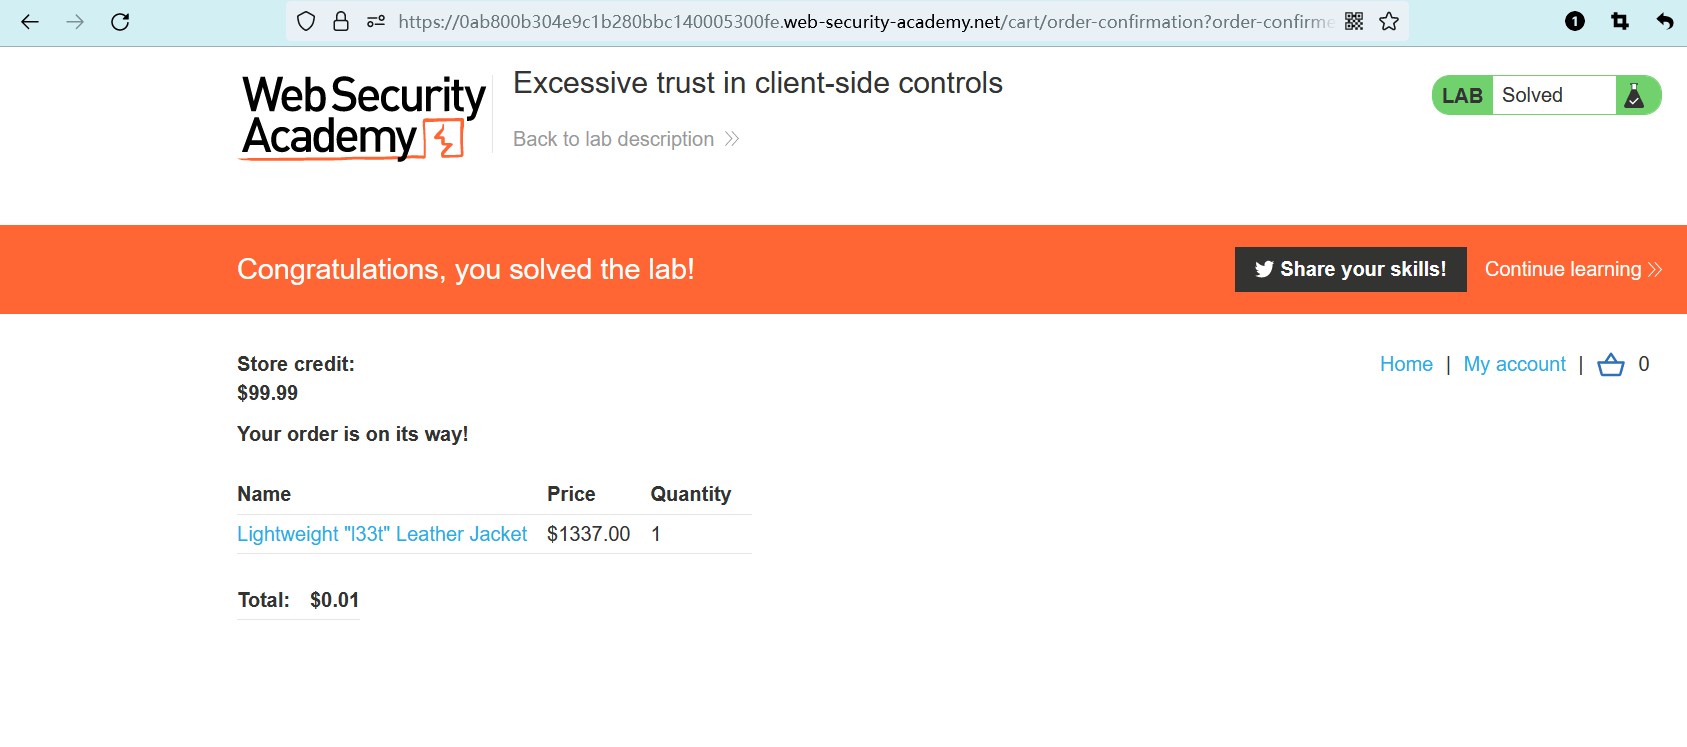Reload the current page
The width and height of the screenshot is (1687, 747).
pos(120,21)
